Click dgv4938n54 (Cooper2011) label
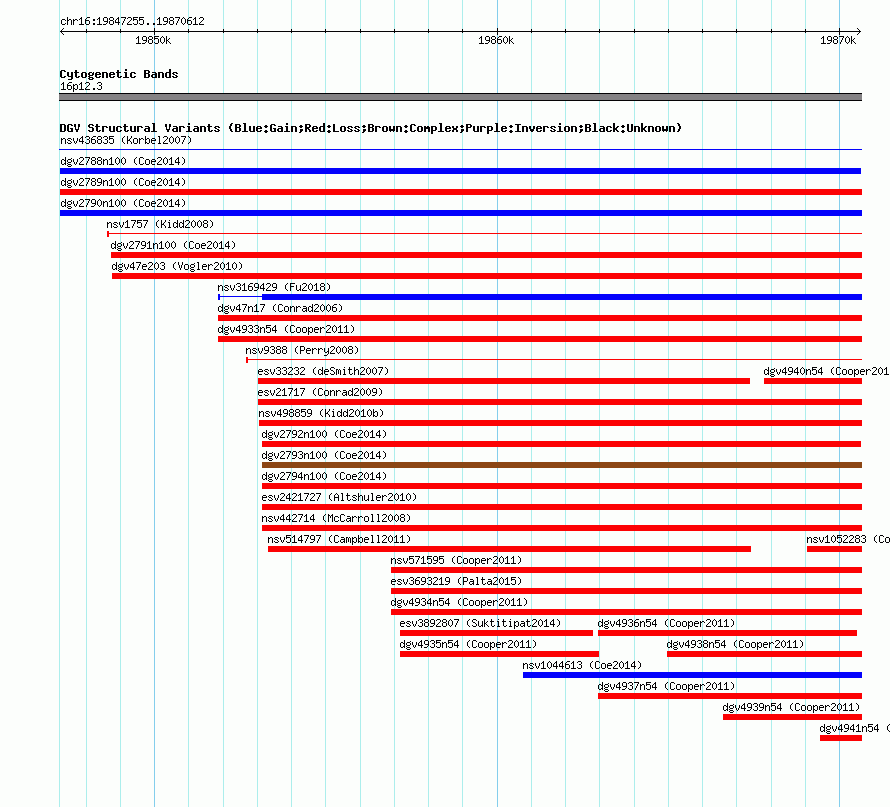The height and width of the screenshot is (807, 890). click(735, 644)
